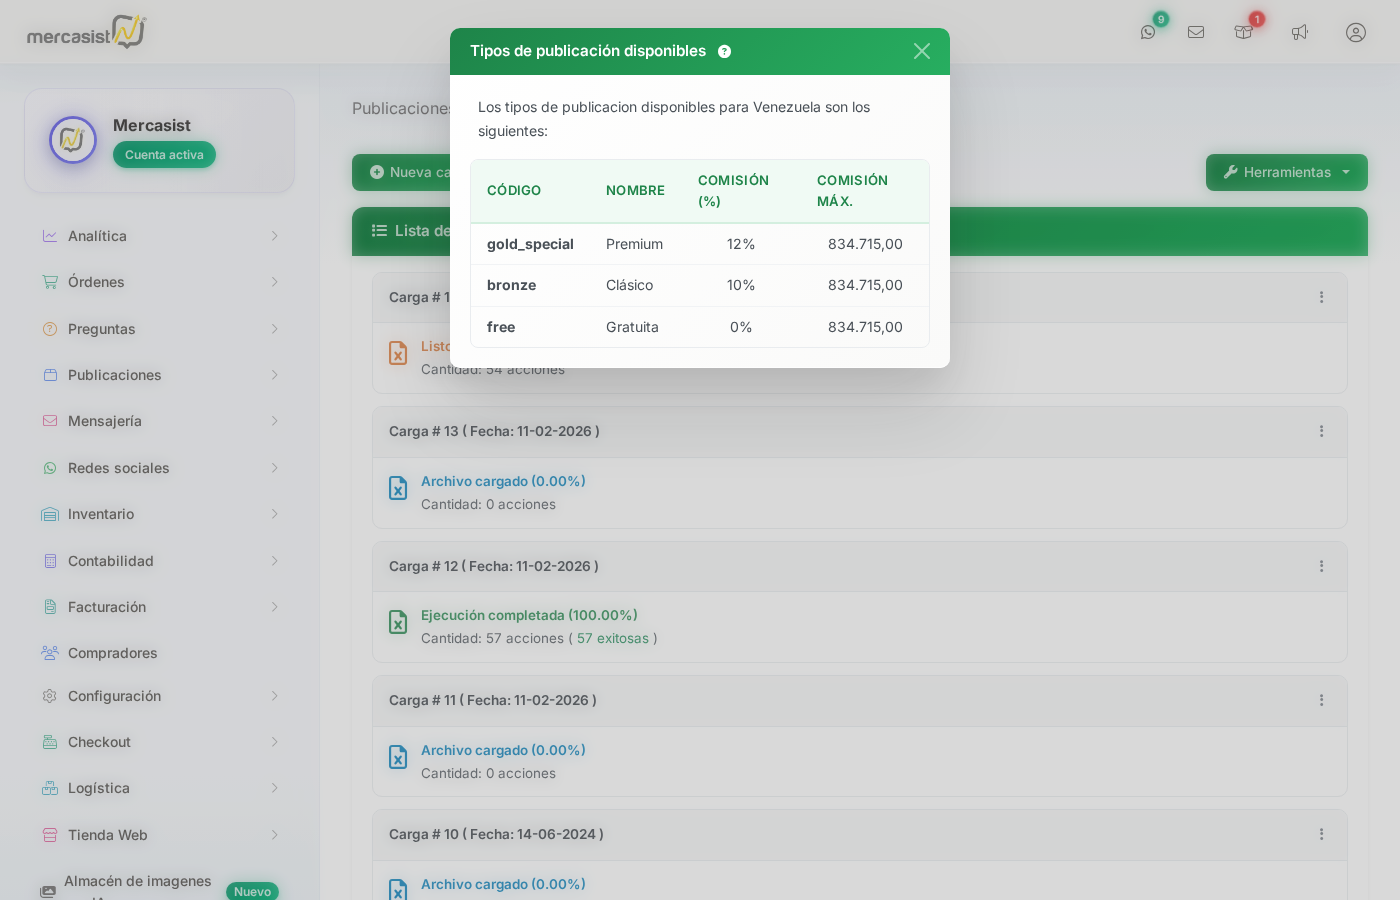Viewport: 1400px width, 900px height.
Task: Open options menu for Carga #13
Action: pos(1321,431)
